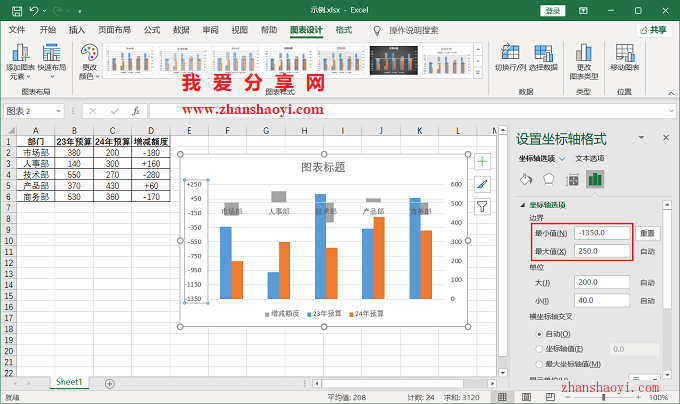The height and width of the screenshot is (404, 680).
Task: Click the Save icon in title bar
Action: [x=17, y=11]
